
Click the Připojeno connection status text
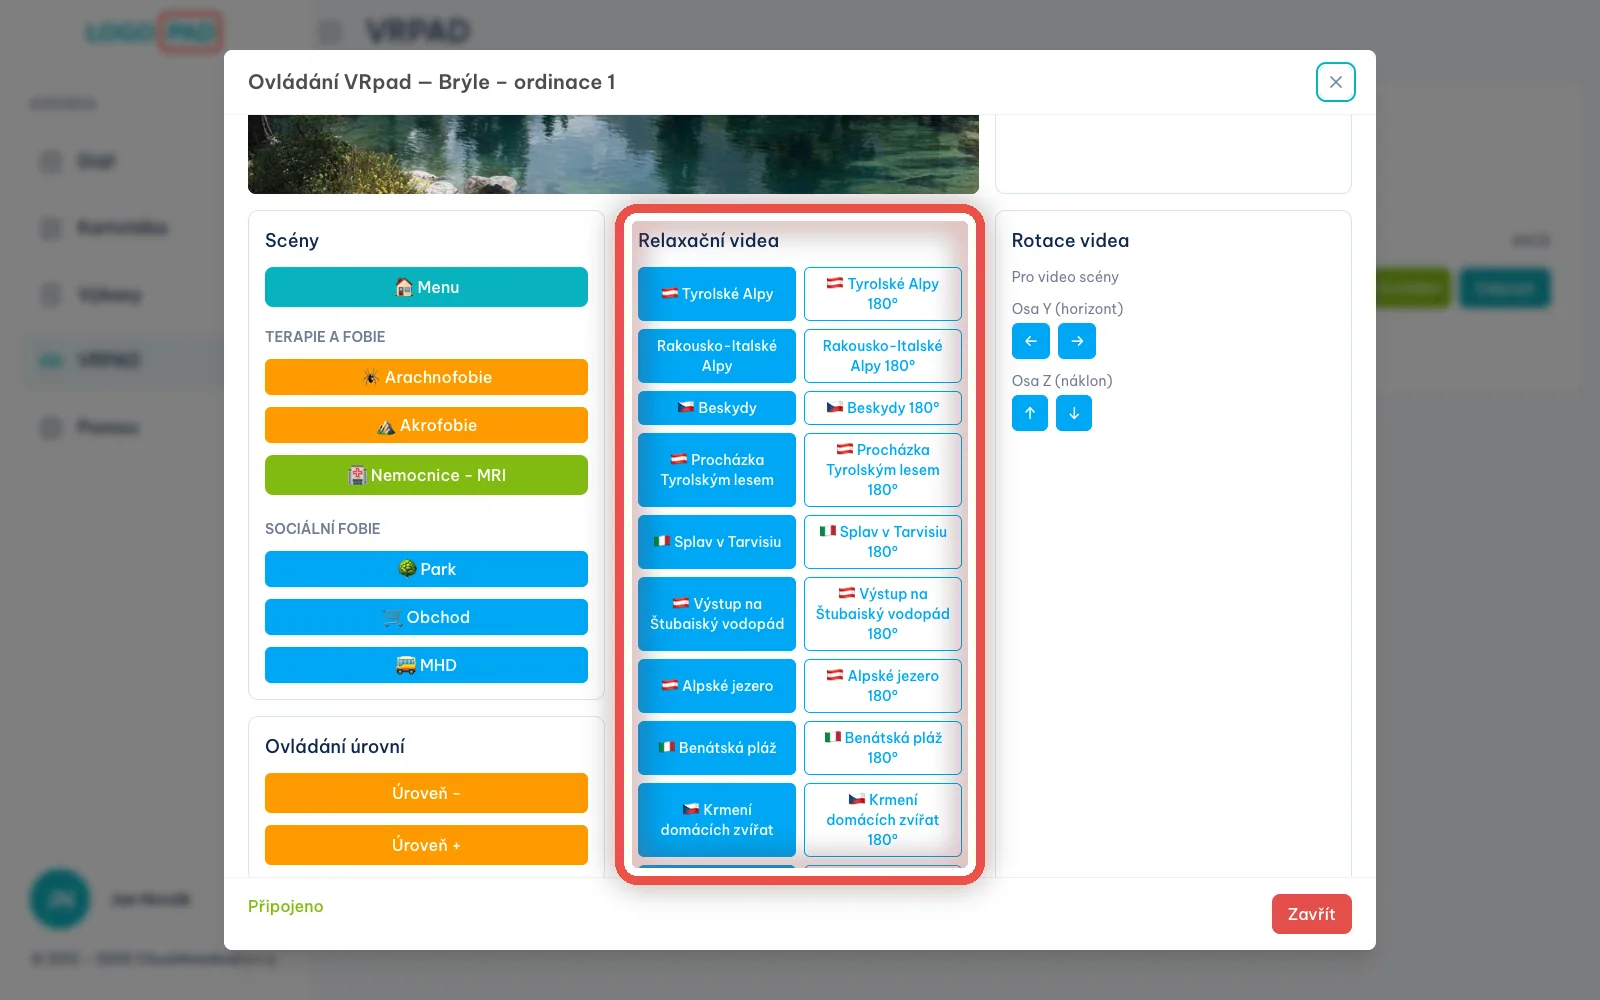(286, 906)
